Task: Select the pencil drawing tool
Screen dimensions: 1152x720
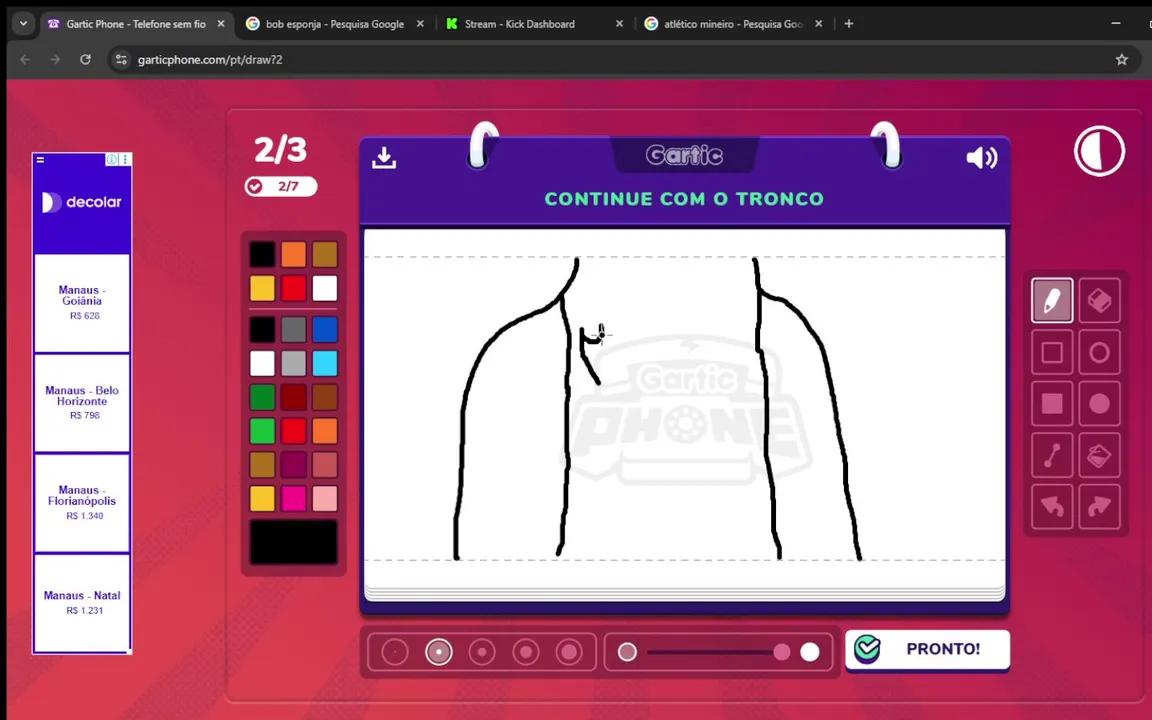Action: click(x=1051, y=300)
